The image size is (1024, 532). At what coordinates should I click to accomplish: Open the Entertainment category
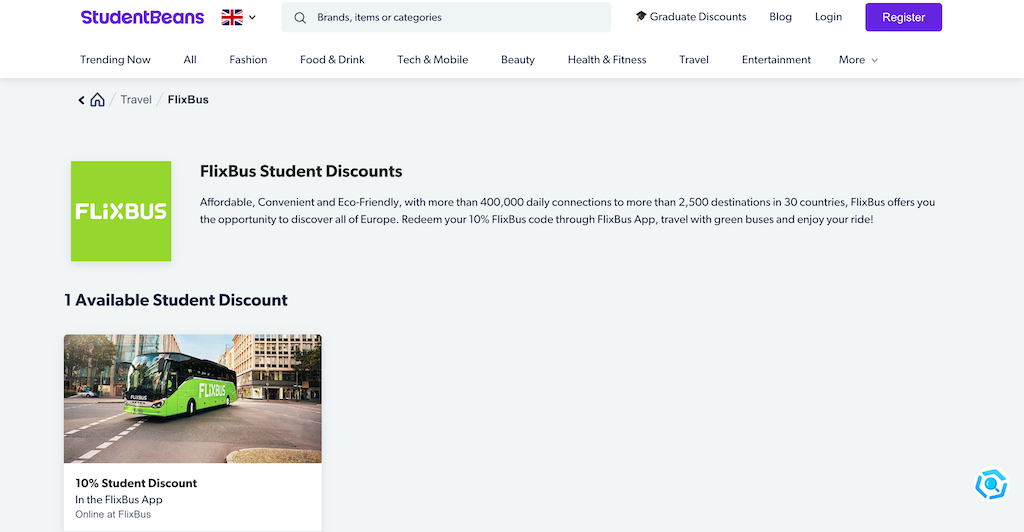pos(776,59)
